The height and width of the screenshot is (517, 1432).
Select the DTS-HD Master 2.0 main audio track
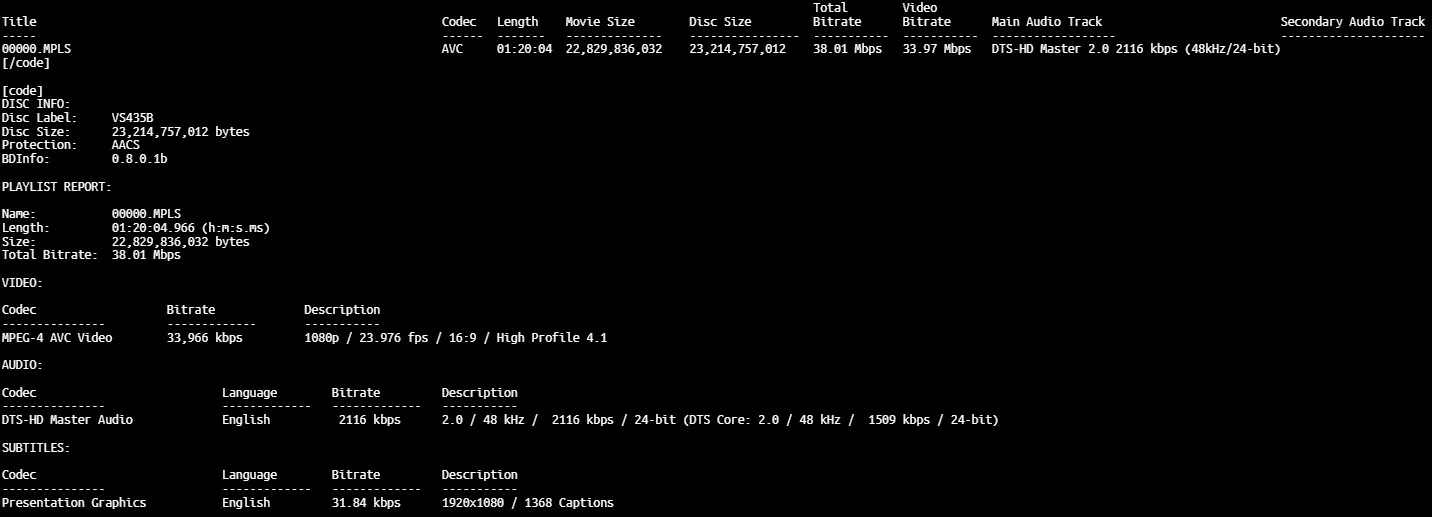coord(1135,49)
